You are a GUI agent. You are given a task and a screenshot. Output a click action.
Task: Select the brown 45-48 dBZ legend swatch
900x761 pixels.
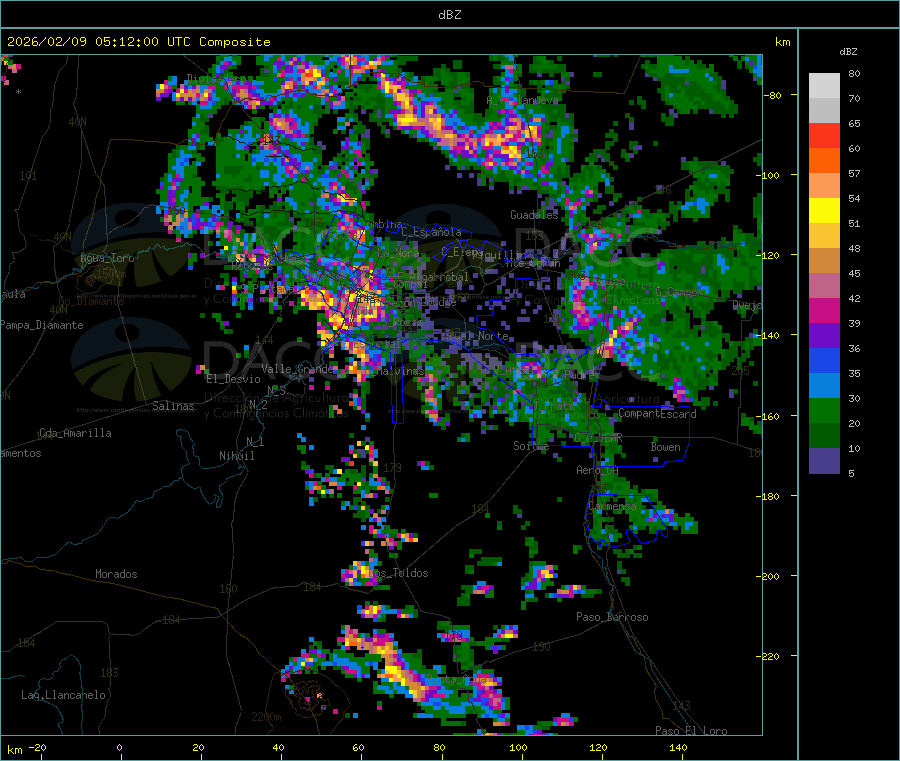click(824, 261)
